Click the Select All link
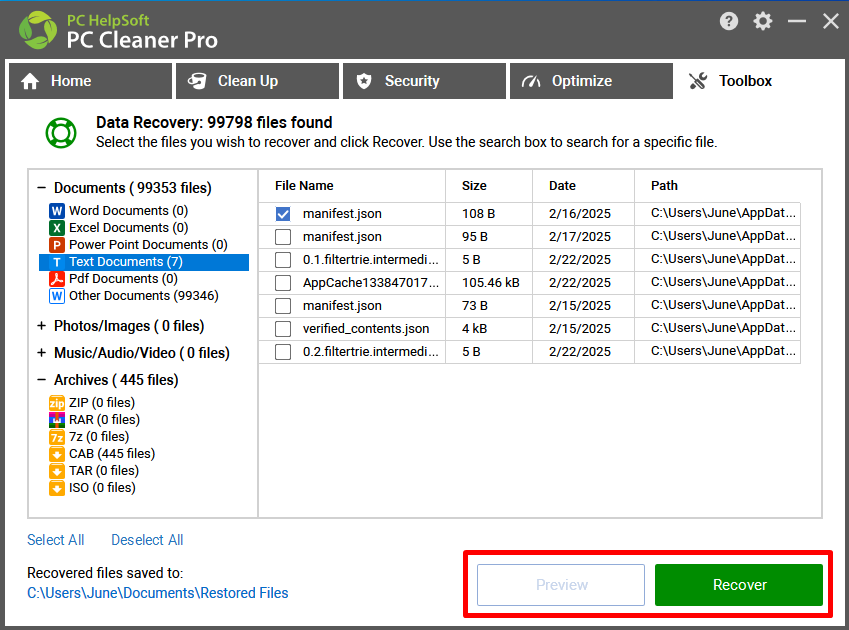The width and height of the screenshot is (849, 630). [56, 540]
